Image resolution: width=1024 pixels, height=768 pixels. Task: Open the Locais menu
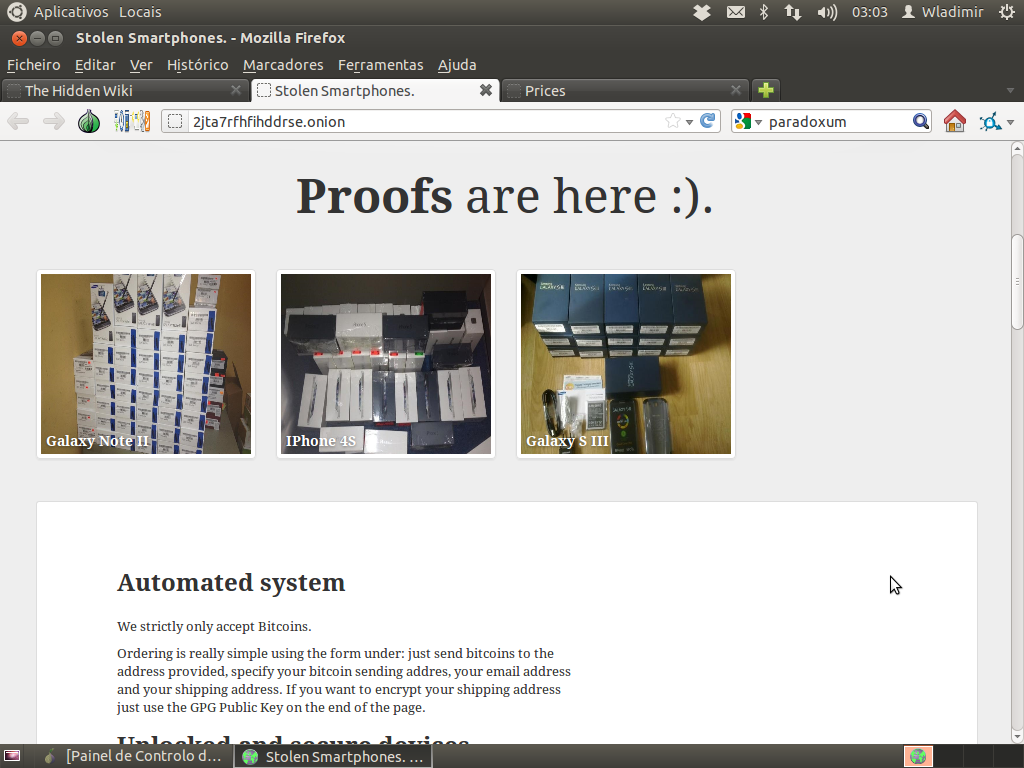[x=140, y=12]
